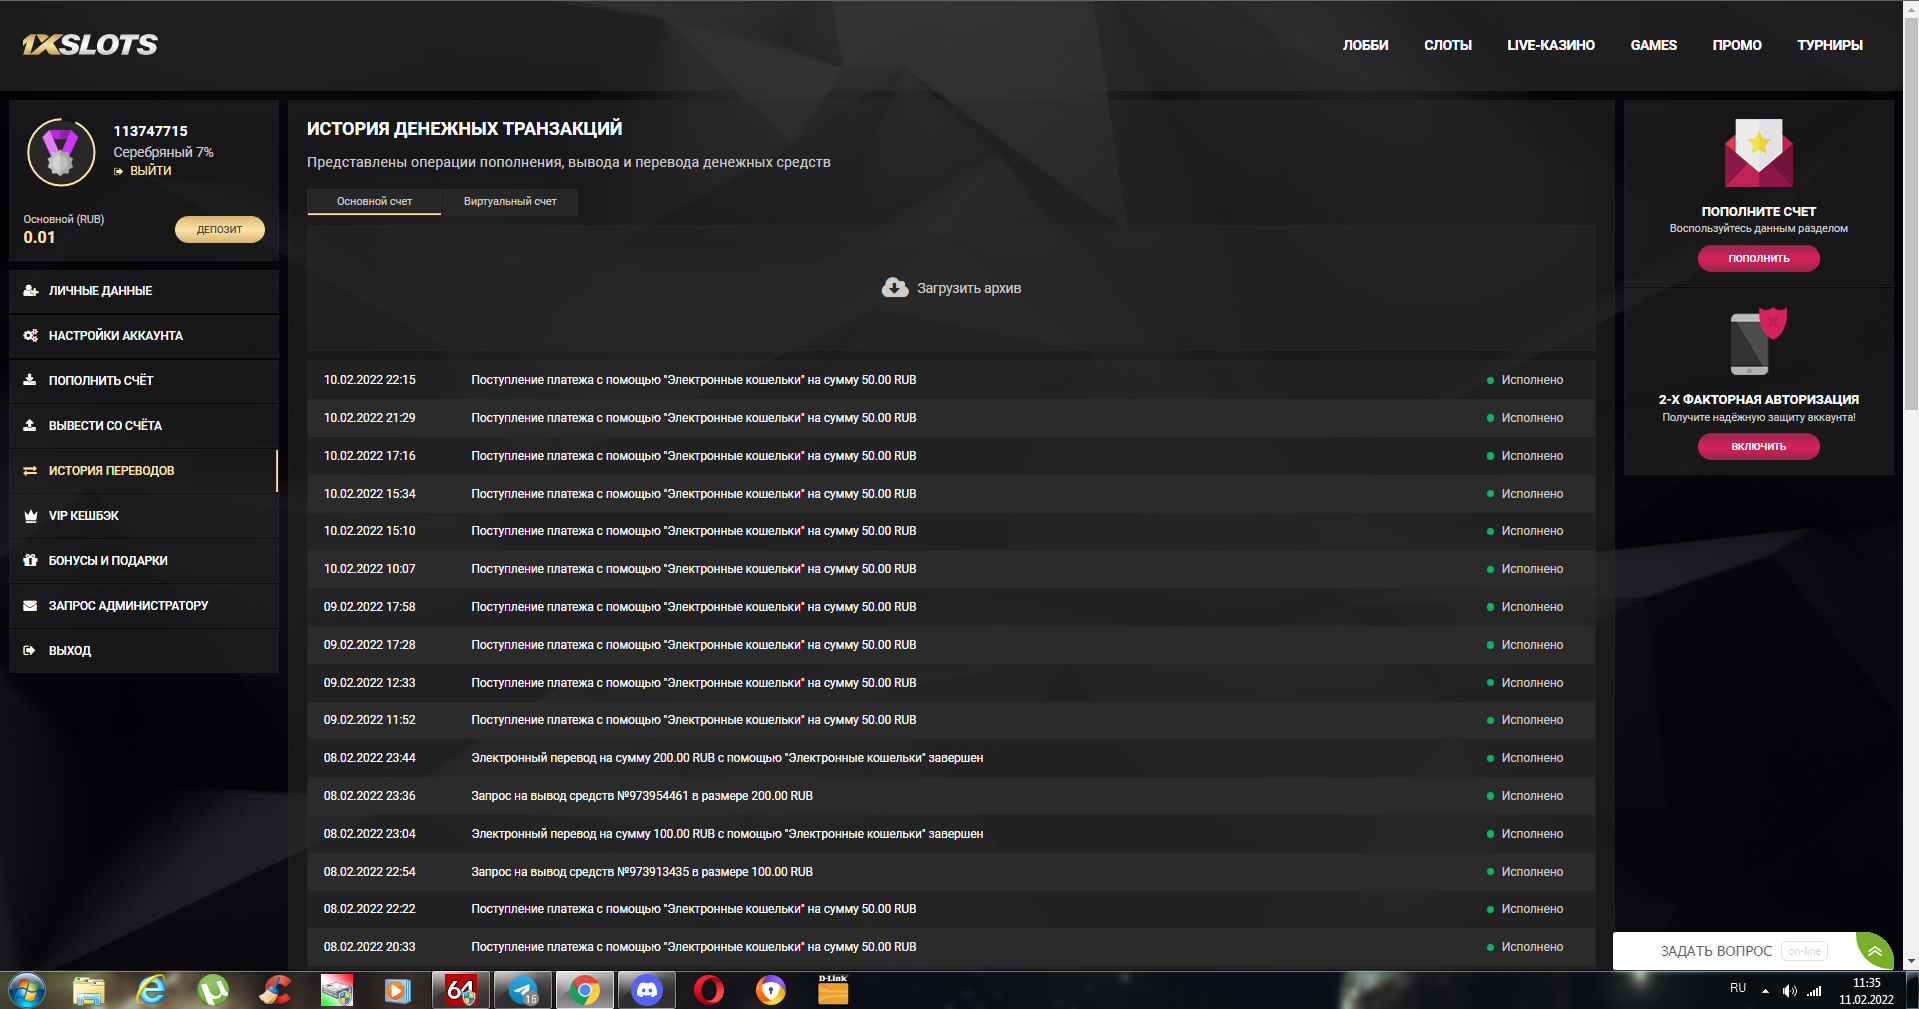Click the cloud download archive icon

895,288
